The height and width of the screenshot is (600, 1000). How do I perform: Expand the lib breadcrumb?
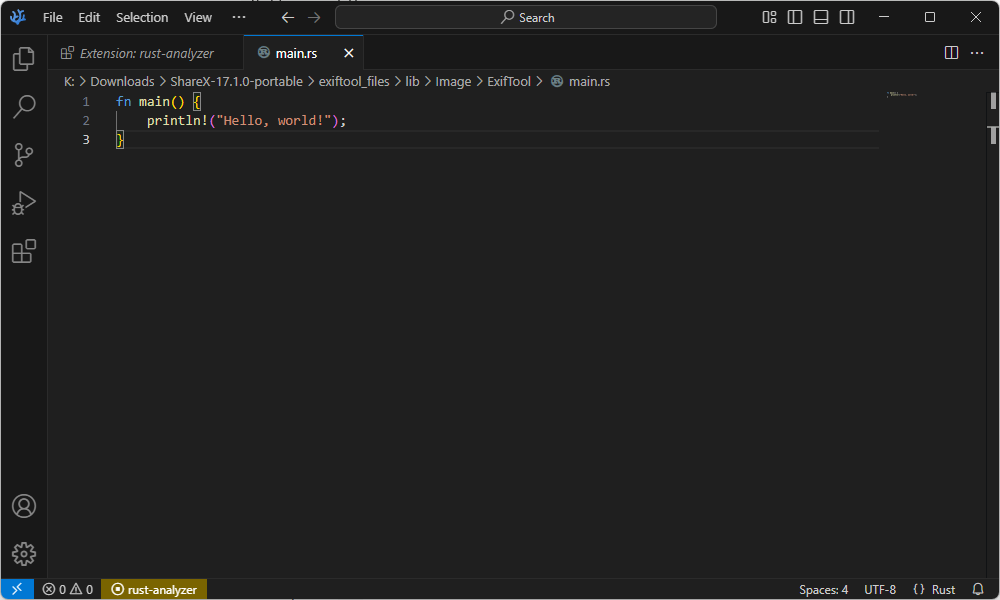pos(412,82)
